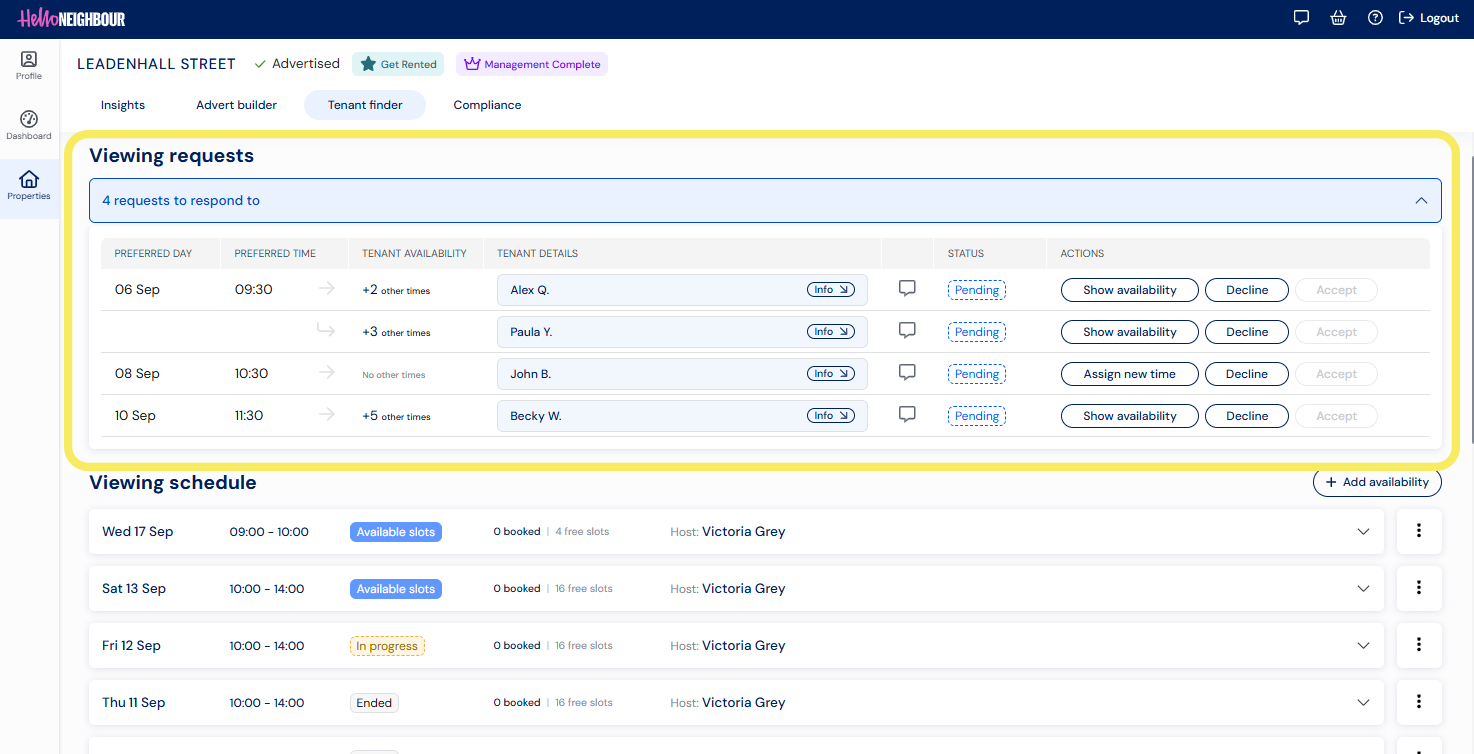Open three-dot menu for Fri 12 Sep
Viewport: 1474px width, 754px height.
coord(1419,645)
